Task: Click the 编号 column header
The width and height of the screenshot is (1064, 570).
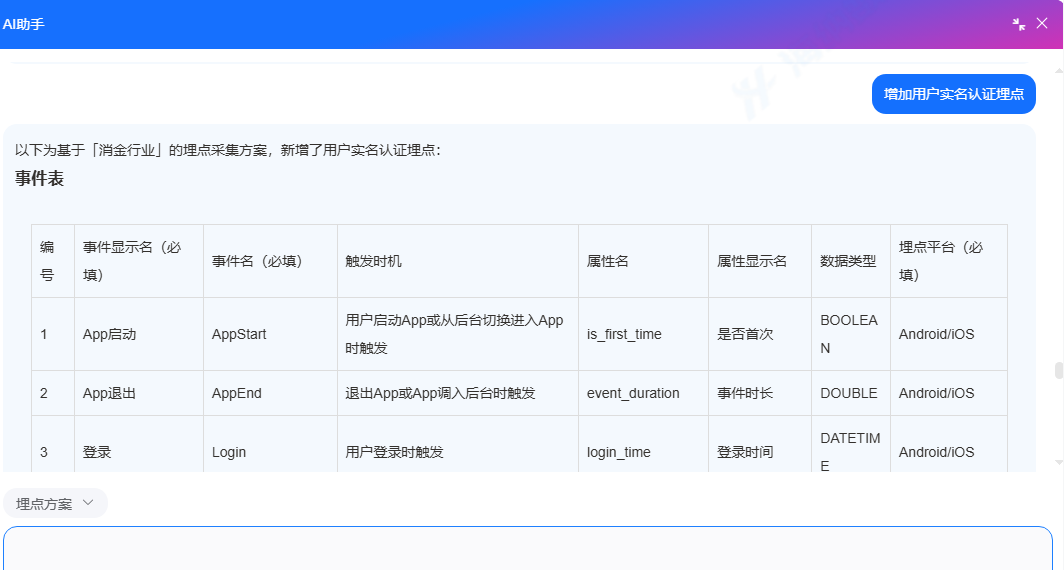Action: pyautogui.click(x=53, y=261)
